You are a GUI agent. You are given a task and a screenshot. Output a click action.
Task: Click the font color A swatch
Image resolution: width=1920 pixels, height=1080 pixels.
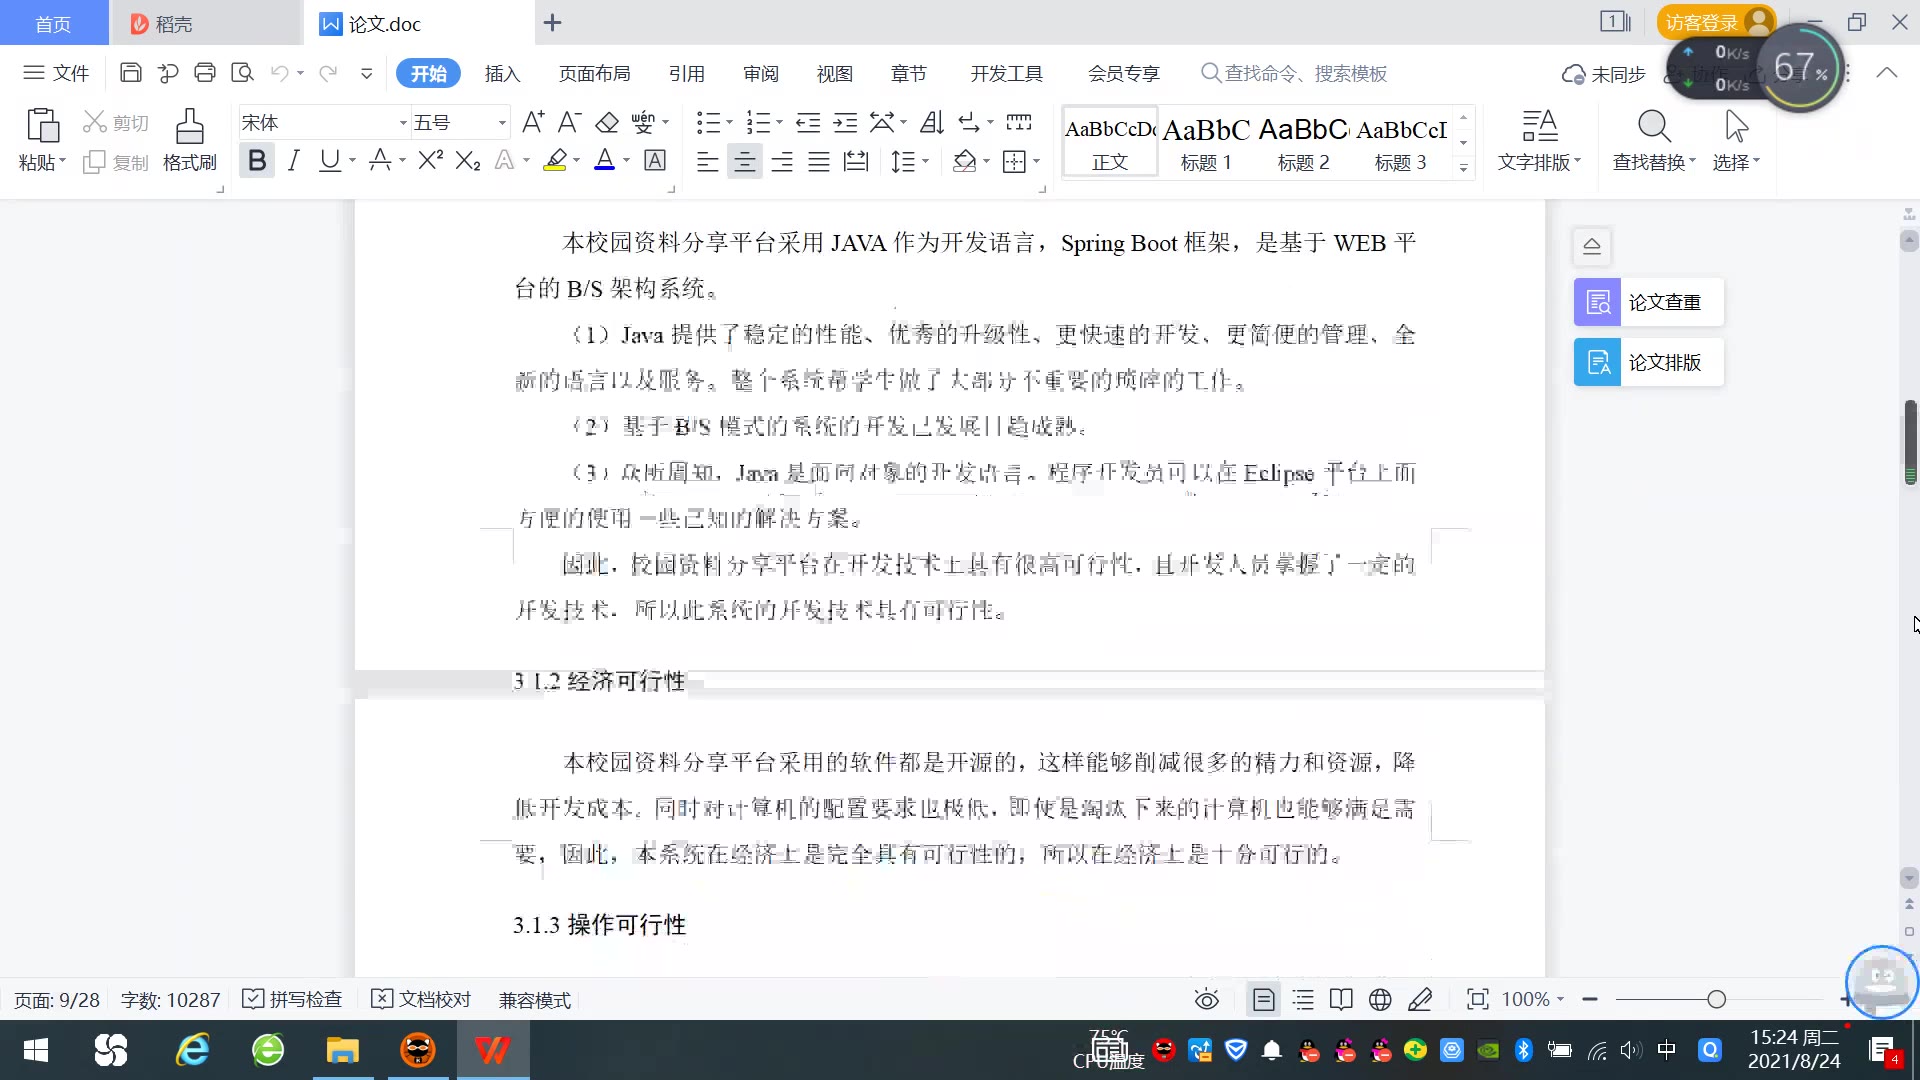pos(605,160)
